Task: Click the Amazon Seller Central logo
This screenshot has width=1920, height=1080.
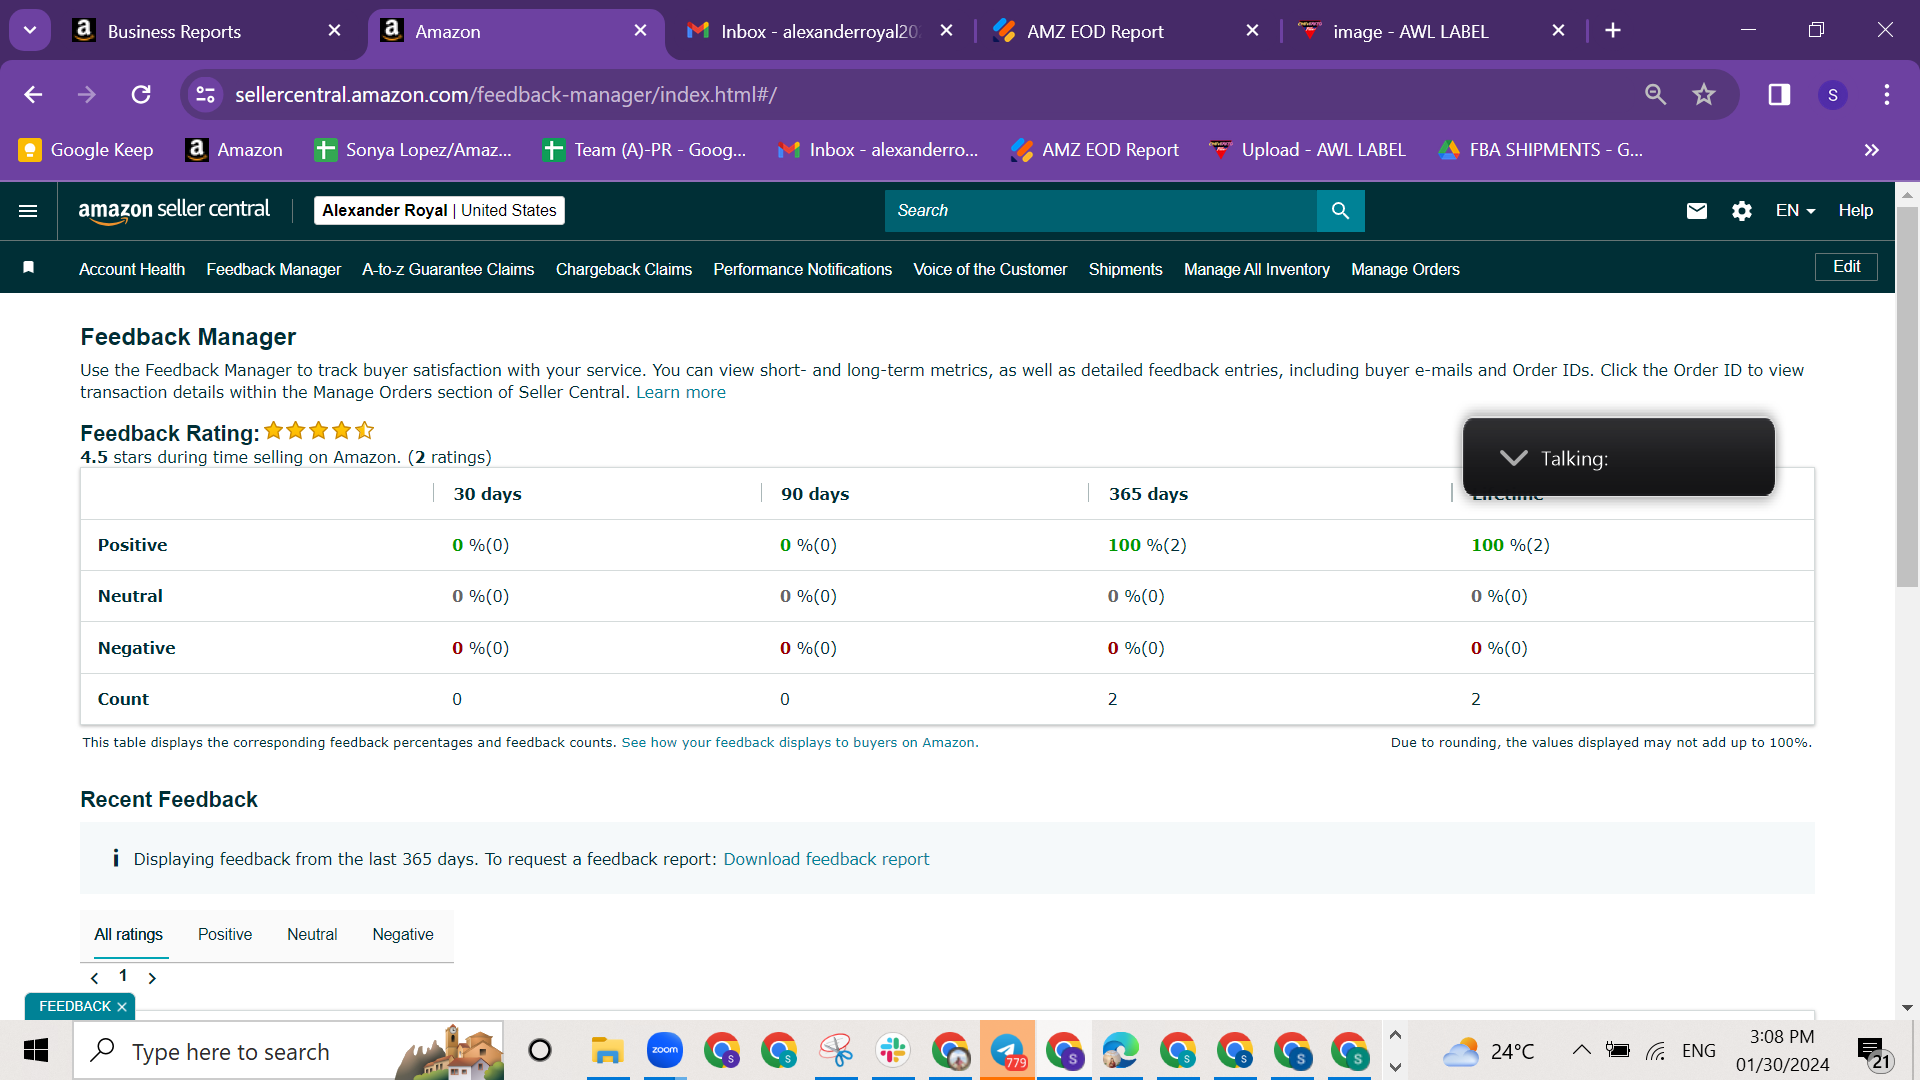Action: tap(174, 211)
